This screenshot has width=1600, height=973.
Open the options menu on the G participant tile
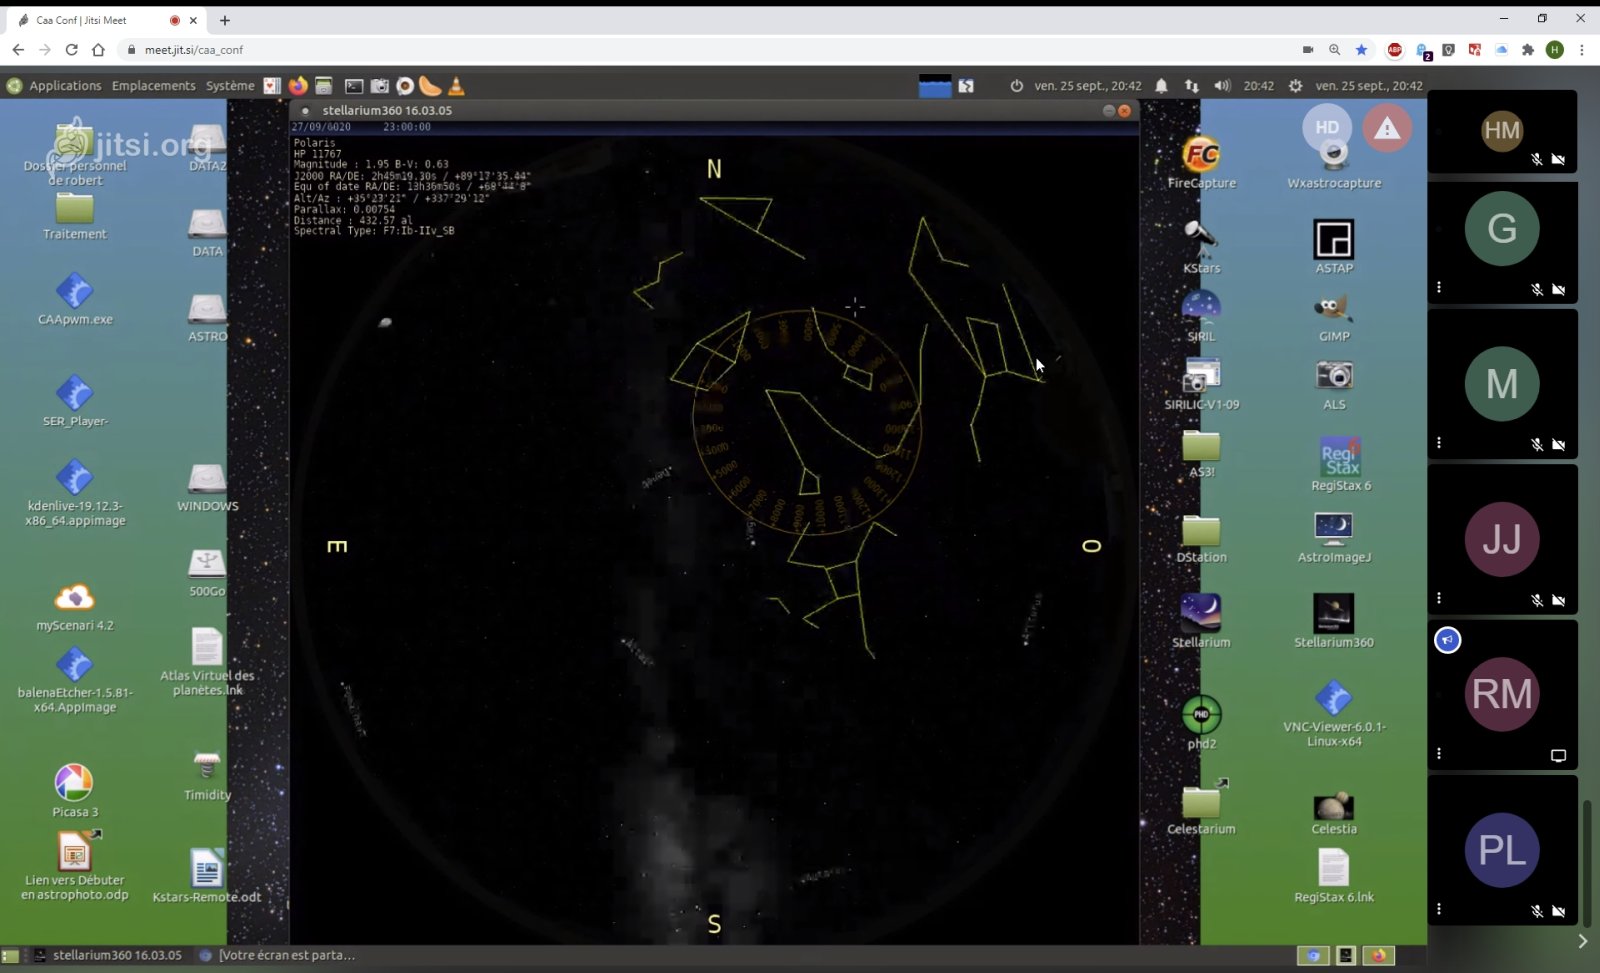1439,287
